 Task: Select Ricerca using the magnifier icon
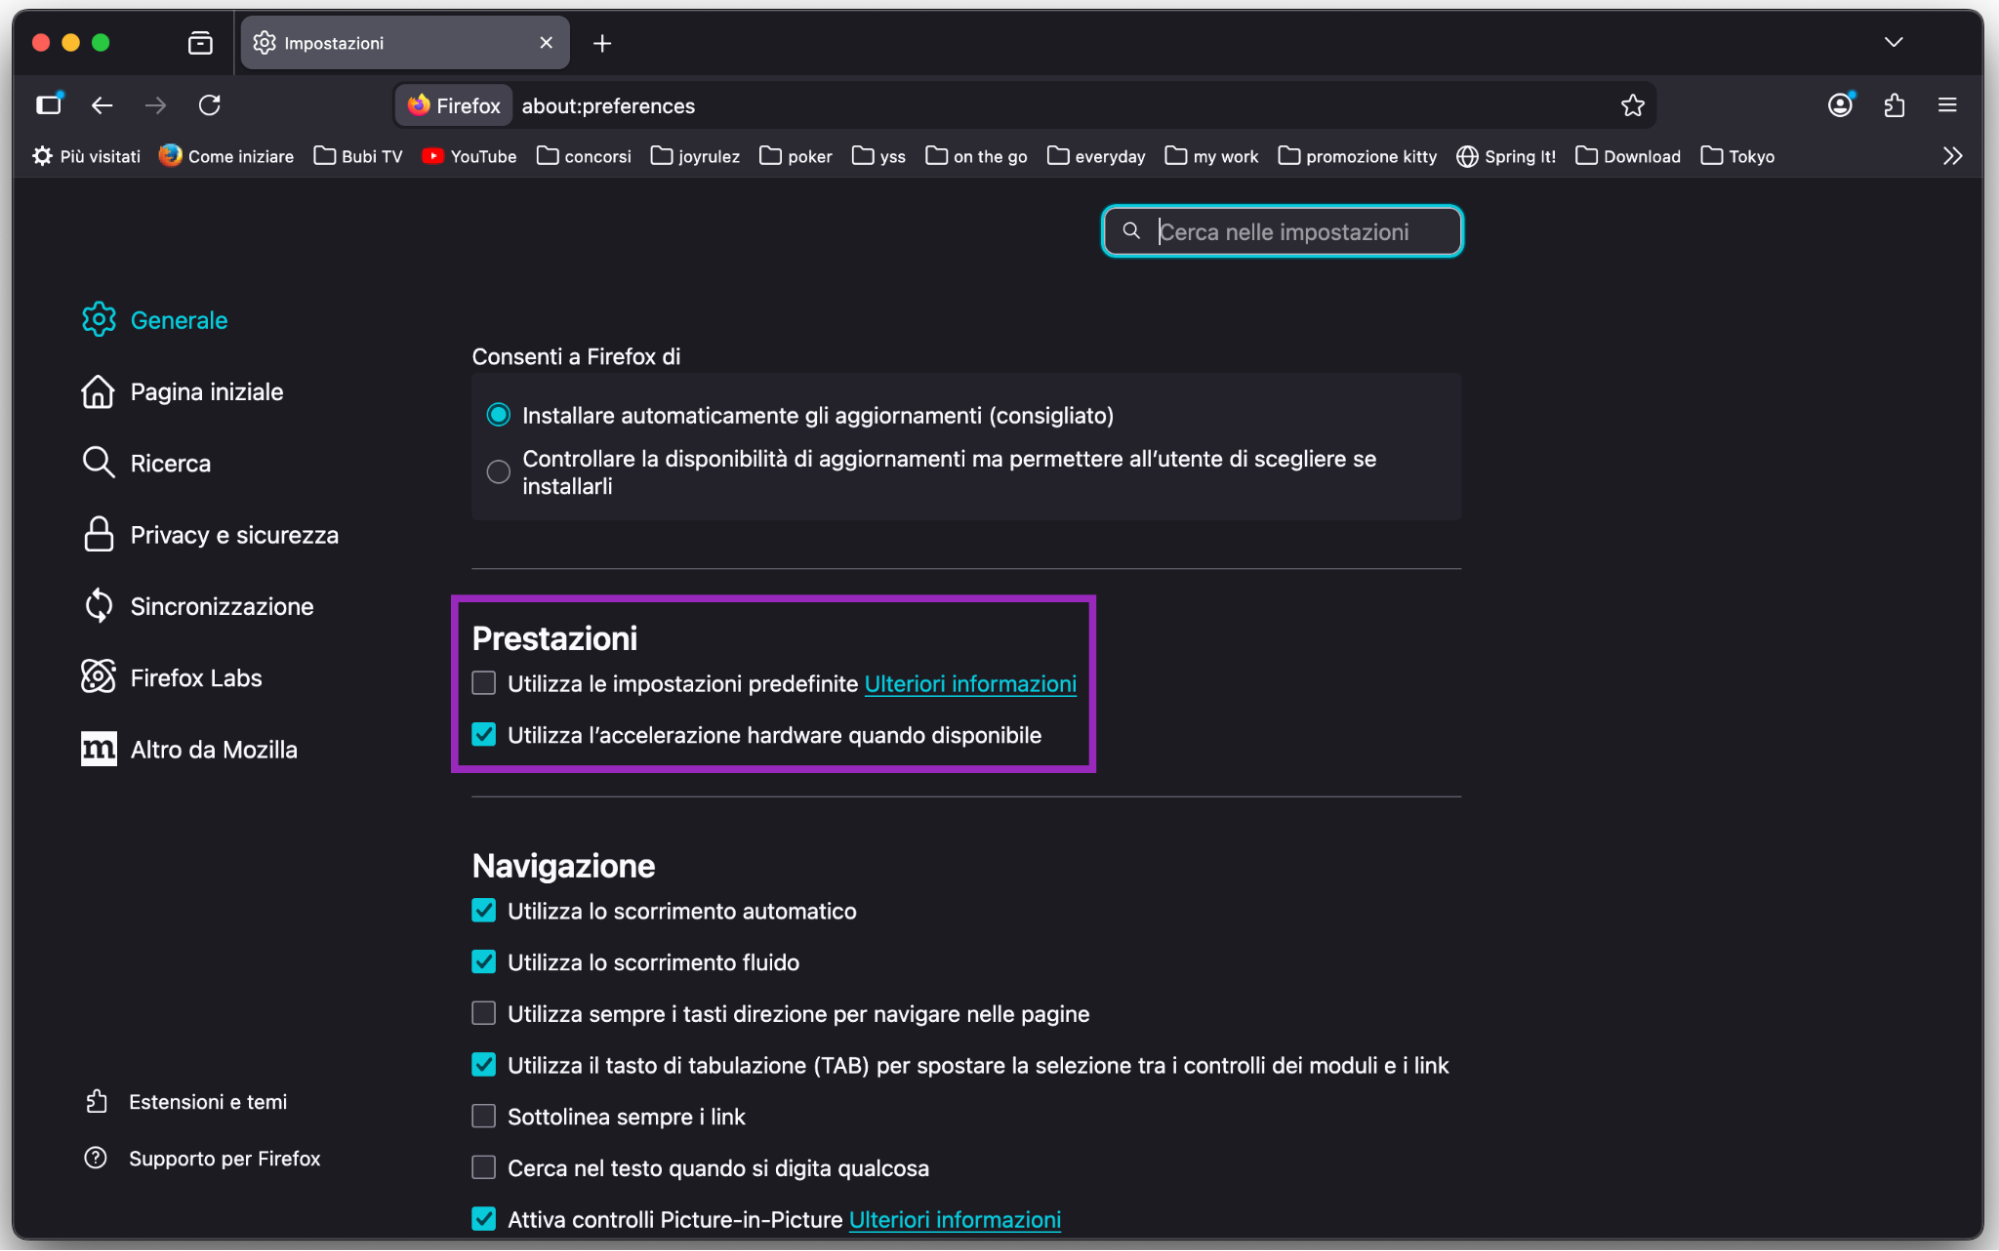[98, 462]
